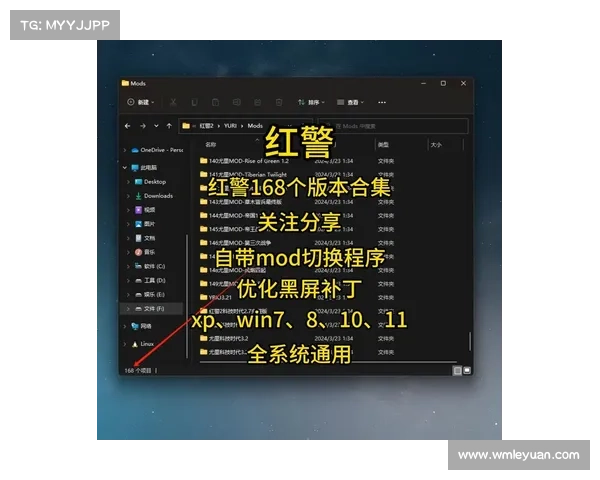The width and height of the screenshot is (600, 480).
Task: Go back with the left arrow button
Action: pyautogui.click(x=127, y=126)
